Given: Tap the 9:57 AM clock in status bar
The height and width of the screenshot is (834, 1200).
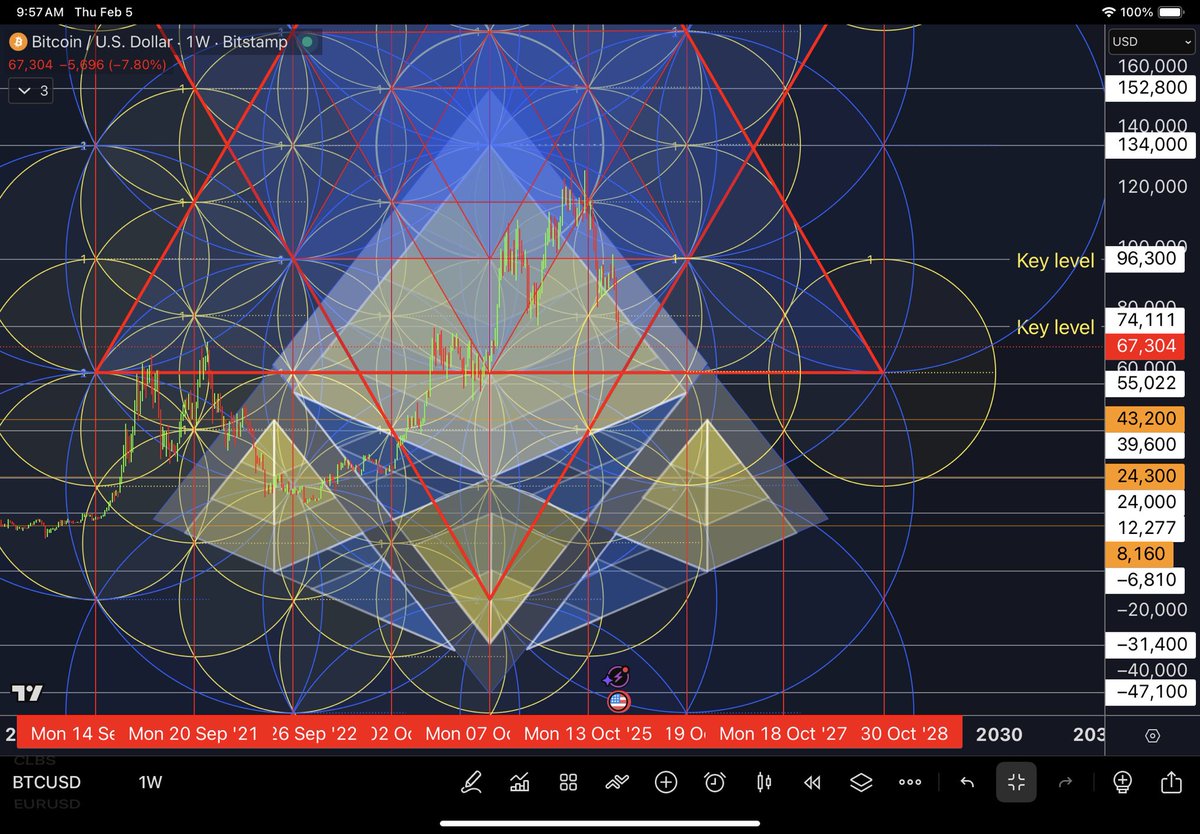Looking at the screenshot, I should point(38,11).
